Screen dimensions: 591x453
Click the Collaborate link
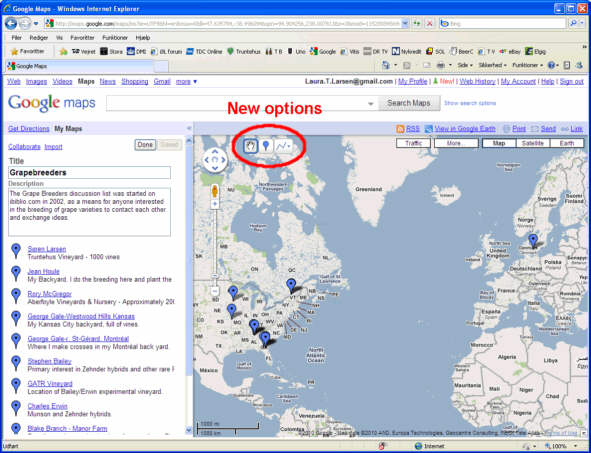pyautogui.click(x=24, y=147)
